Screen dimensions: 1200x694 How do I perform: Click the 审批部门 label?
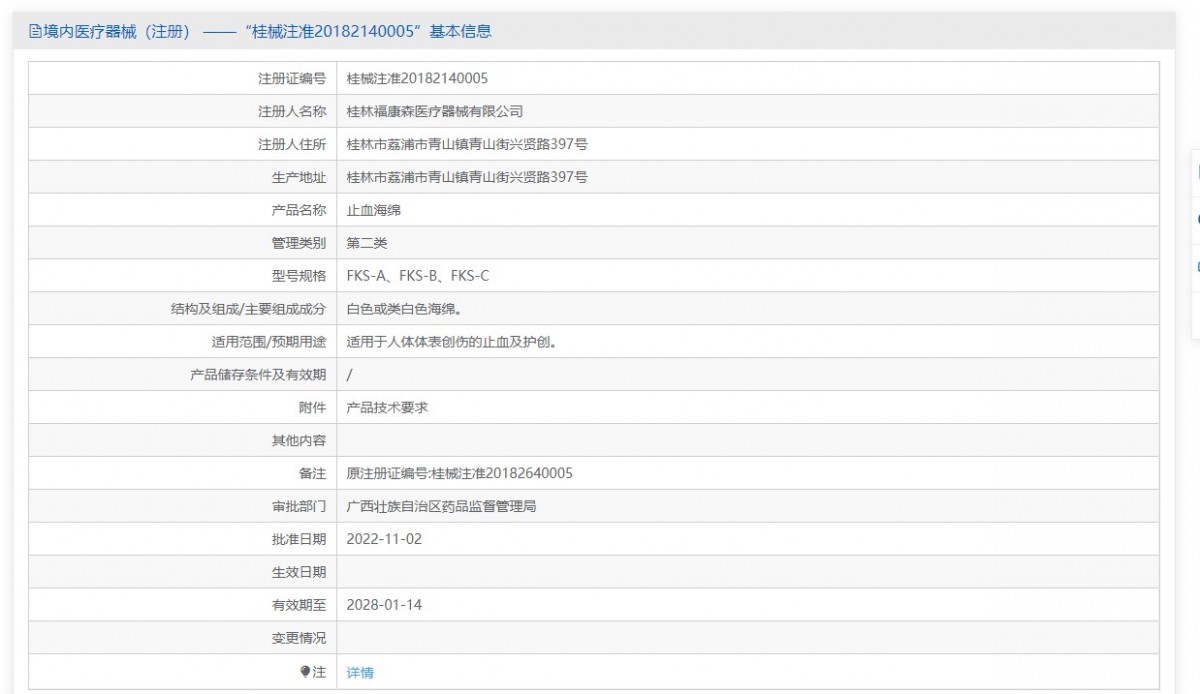click(299, 507)
